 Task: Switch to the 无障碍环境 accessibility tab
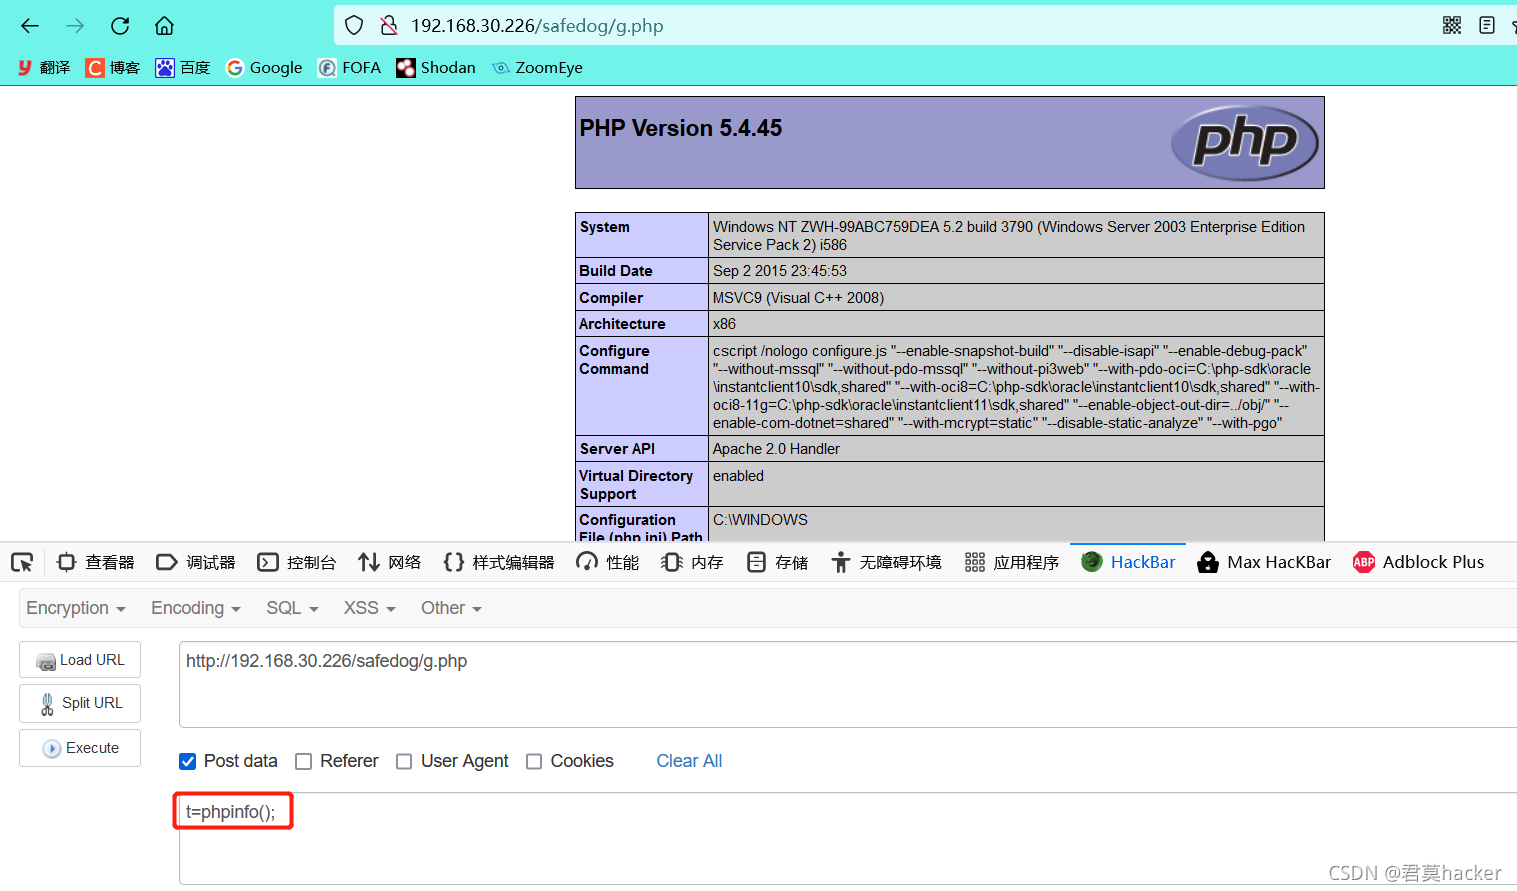pos(886,563)
